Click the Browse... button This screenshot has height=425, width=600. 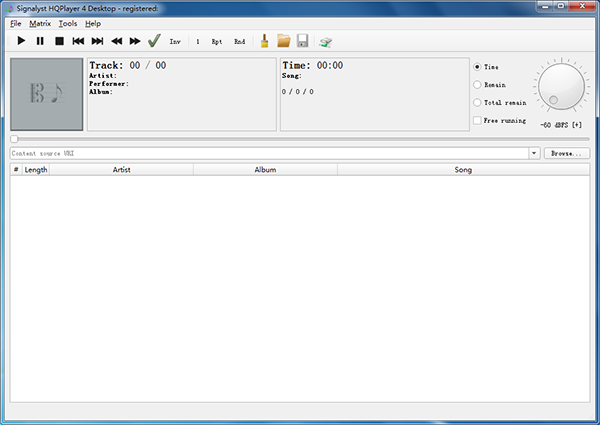567,154
